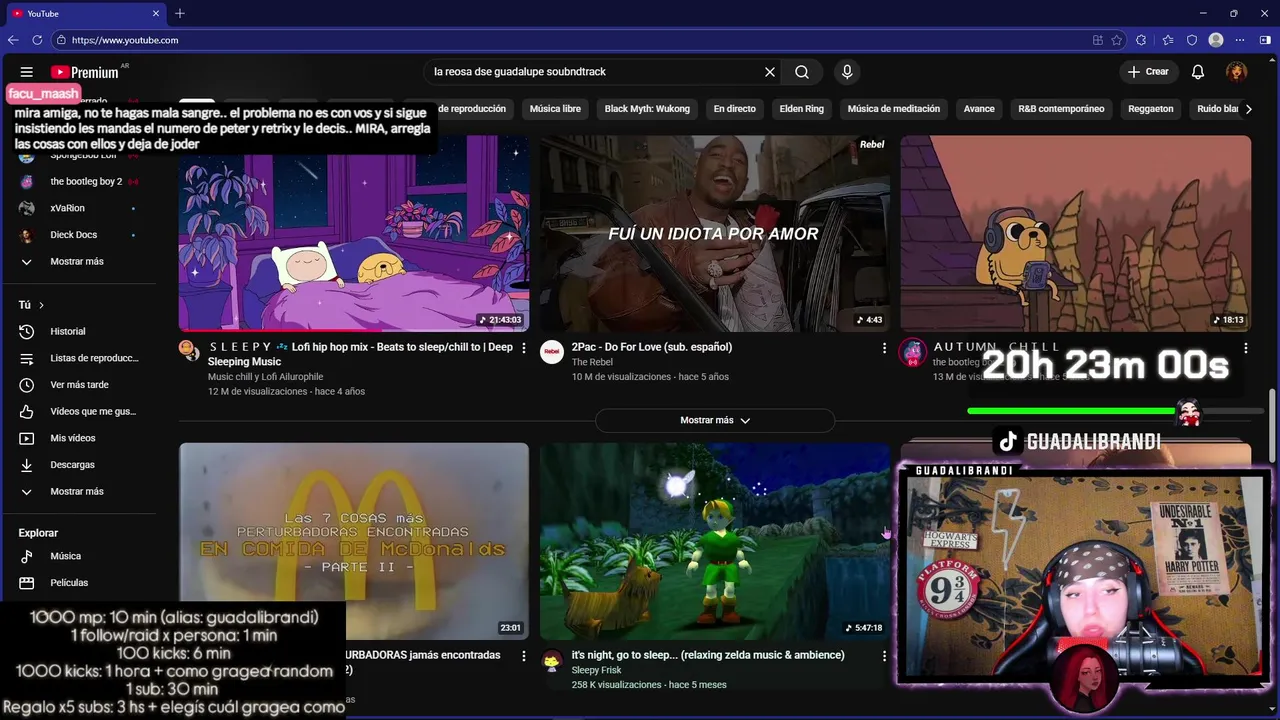The width and height of the screenshot is (1280, 720).
Task: Select the Reggaeton chip
Action: [x=1151, y=109]
